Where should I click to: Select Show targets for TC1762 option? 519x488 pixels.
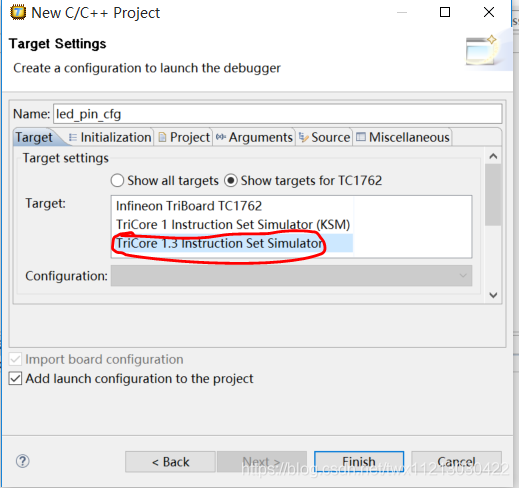click(231, 181)
